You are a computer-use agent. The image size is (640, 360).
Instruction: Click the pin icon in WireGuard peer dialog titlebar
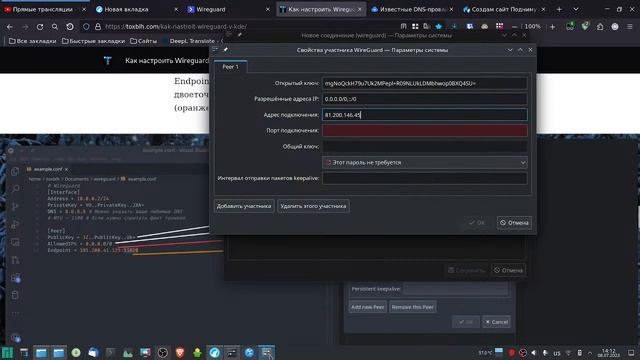pos(226,50)
